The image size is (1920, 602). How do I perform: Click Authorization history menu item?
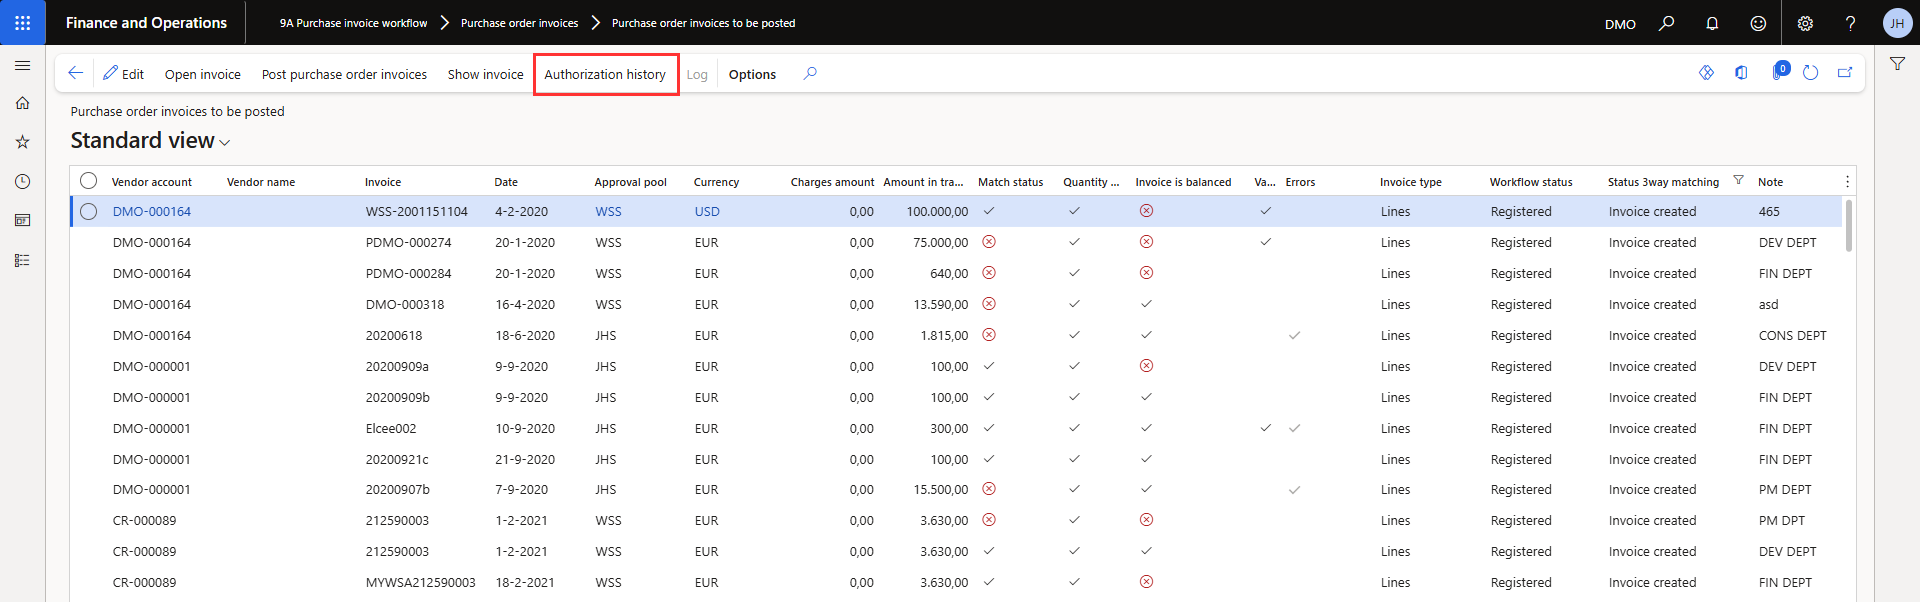605,74
